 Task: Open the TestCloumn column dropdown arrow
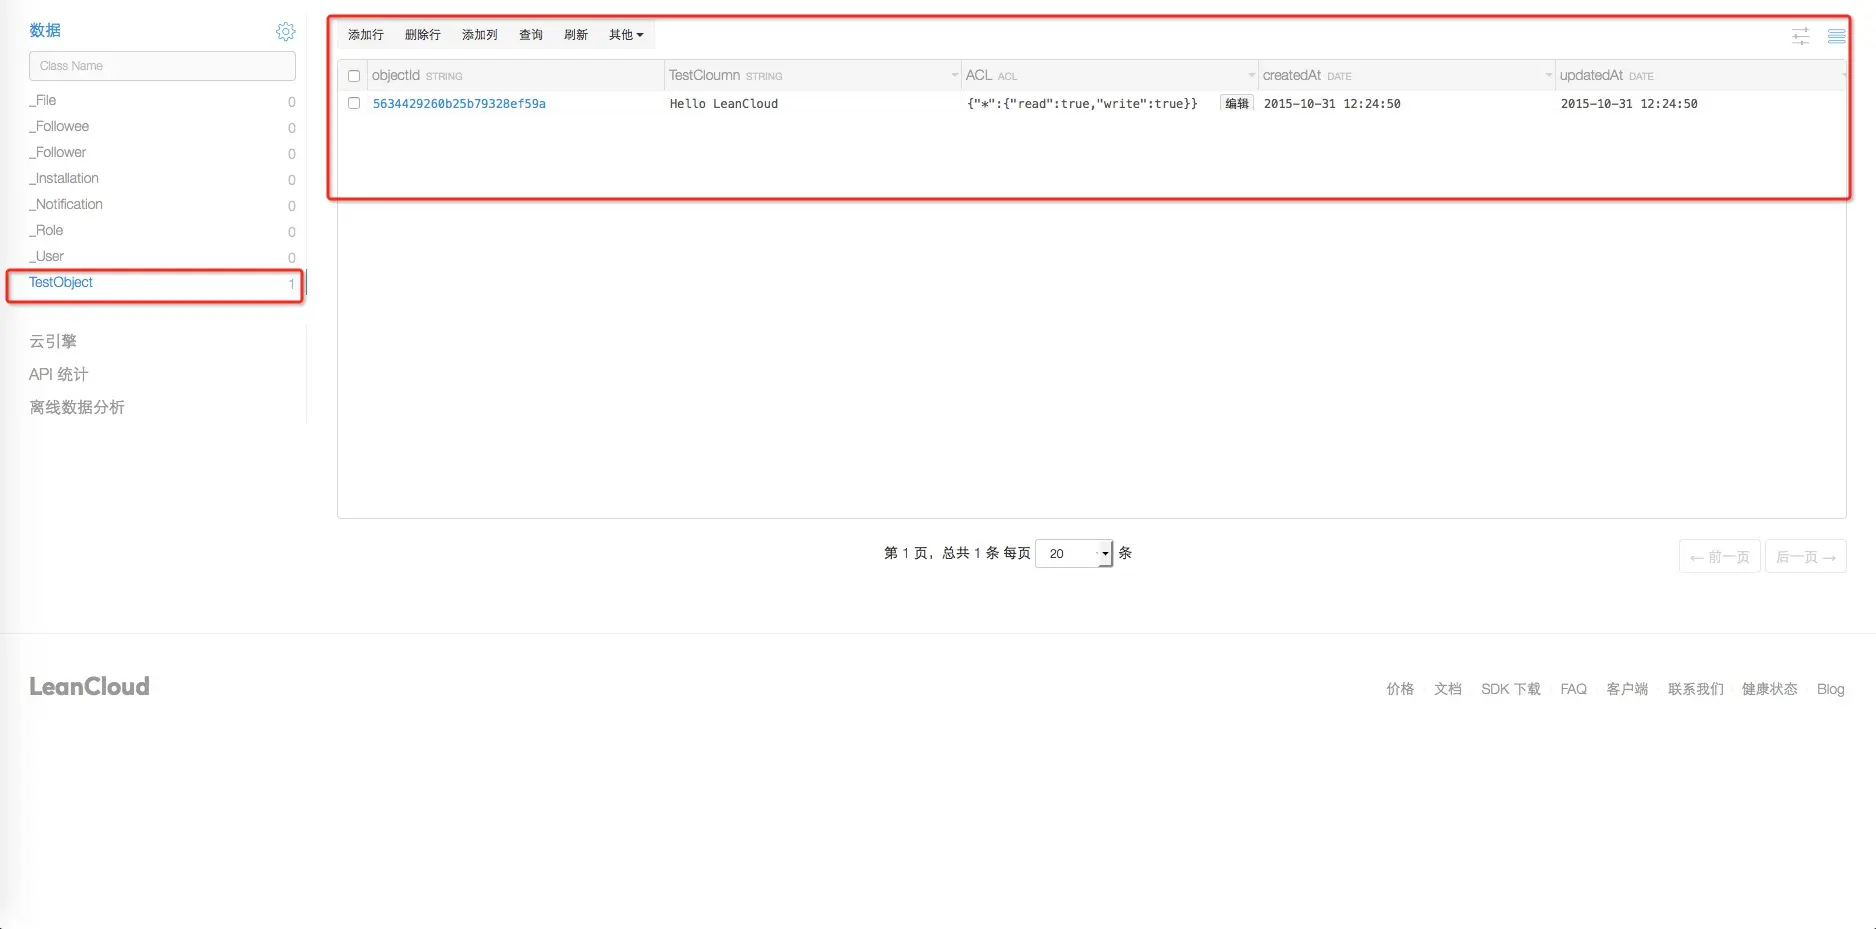click(954, 75)
